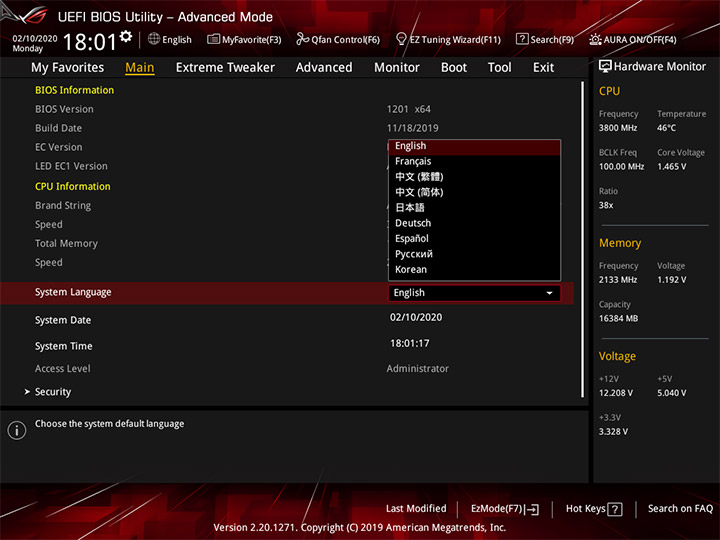Click the Total Memory row label

click(66, 243)
